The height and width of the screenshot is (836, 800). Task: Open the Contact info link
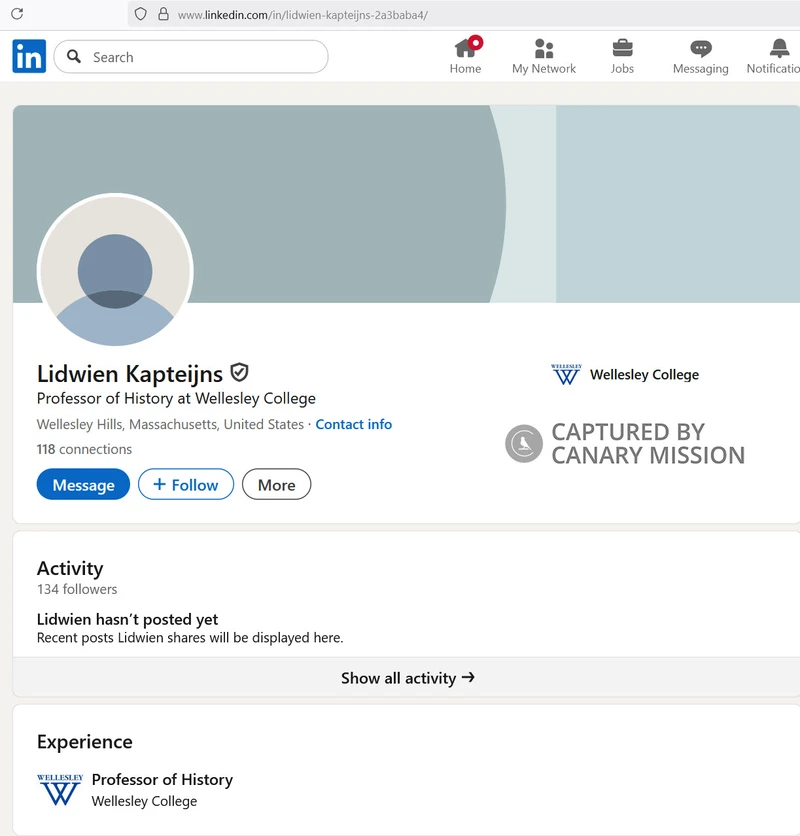[x=354, y=424]
